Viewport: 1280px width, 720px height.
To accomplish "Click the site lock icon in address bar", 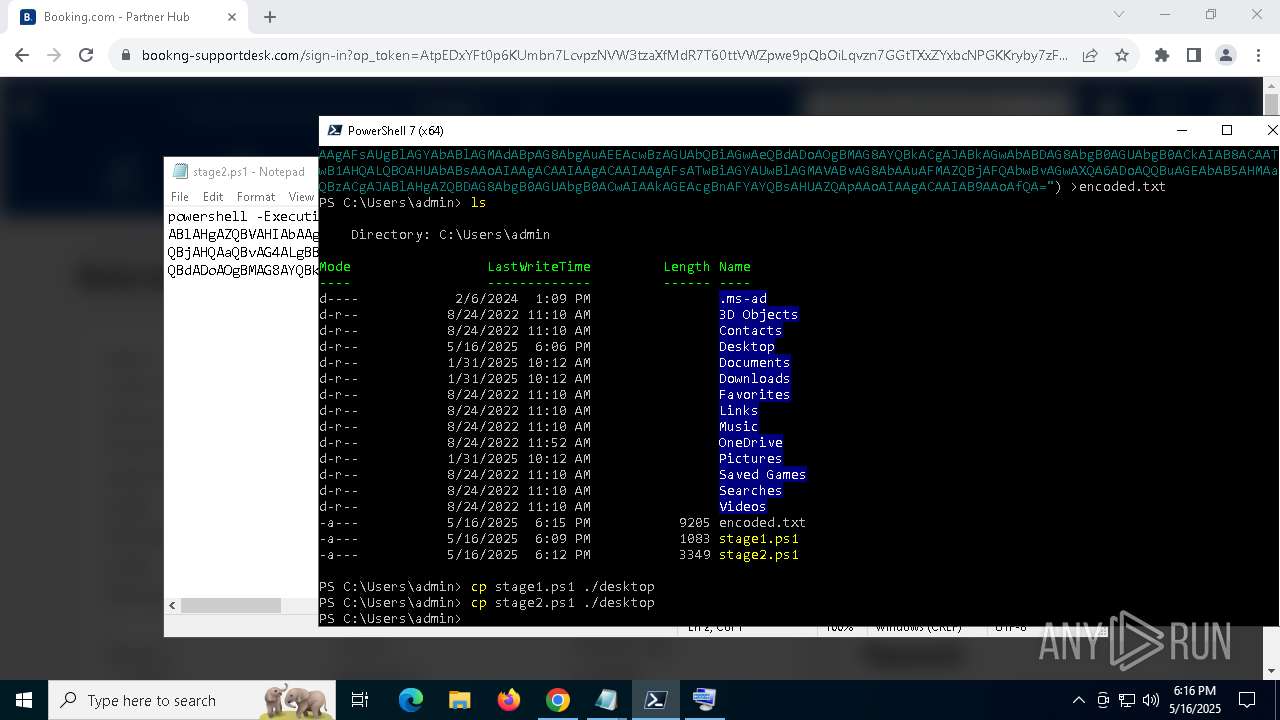I will coord(126,56).
